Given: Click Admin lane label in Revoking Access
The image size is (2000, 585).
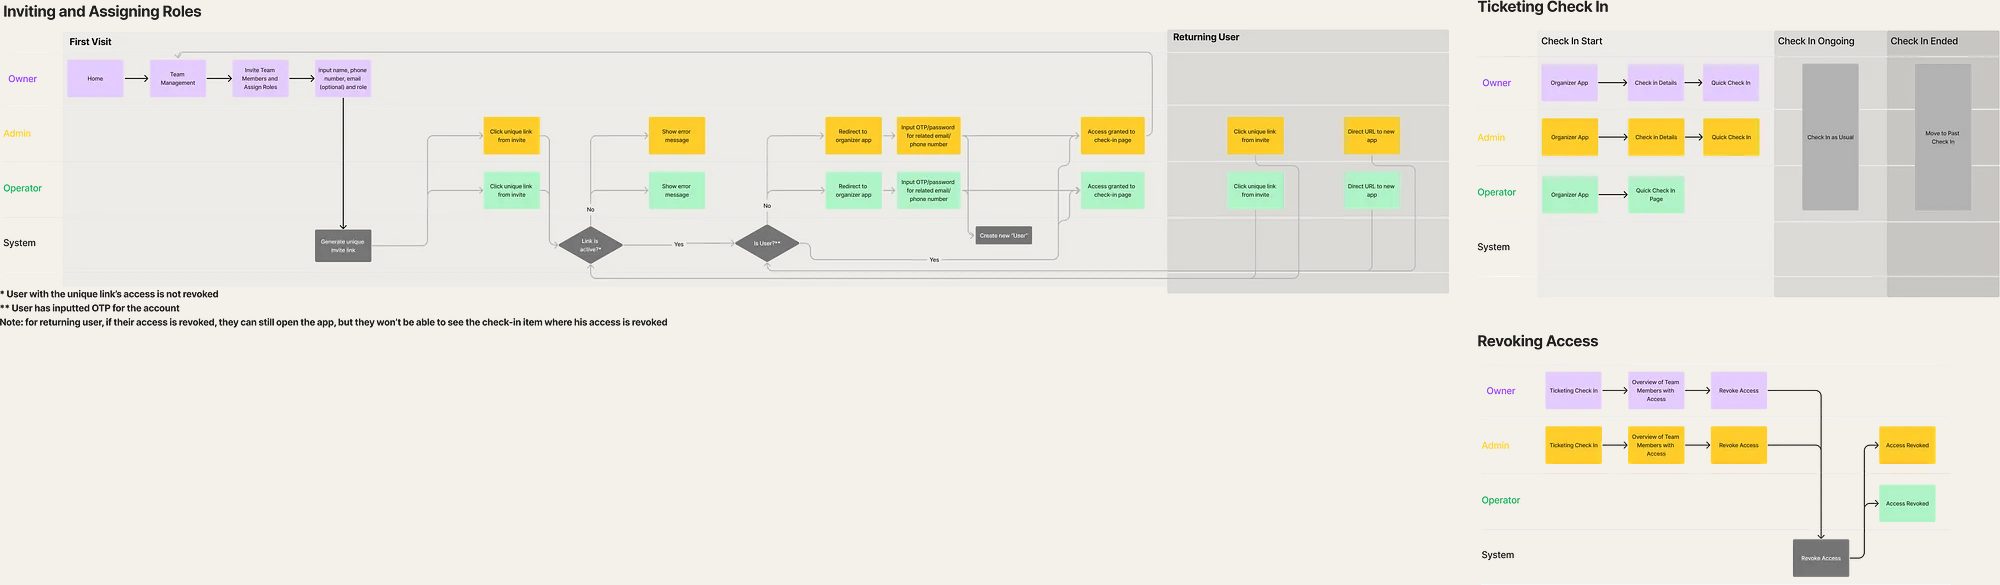Looking at the screenshot, I should 1495,445.
